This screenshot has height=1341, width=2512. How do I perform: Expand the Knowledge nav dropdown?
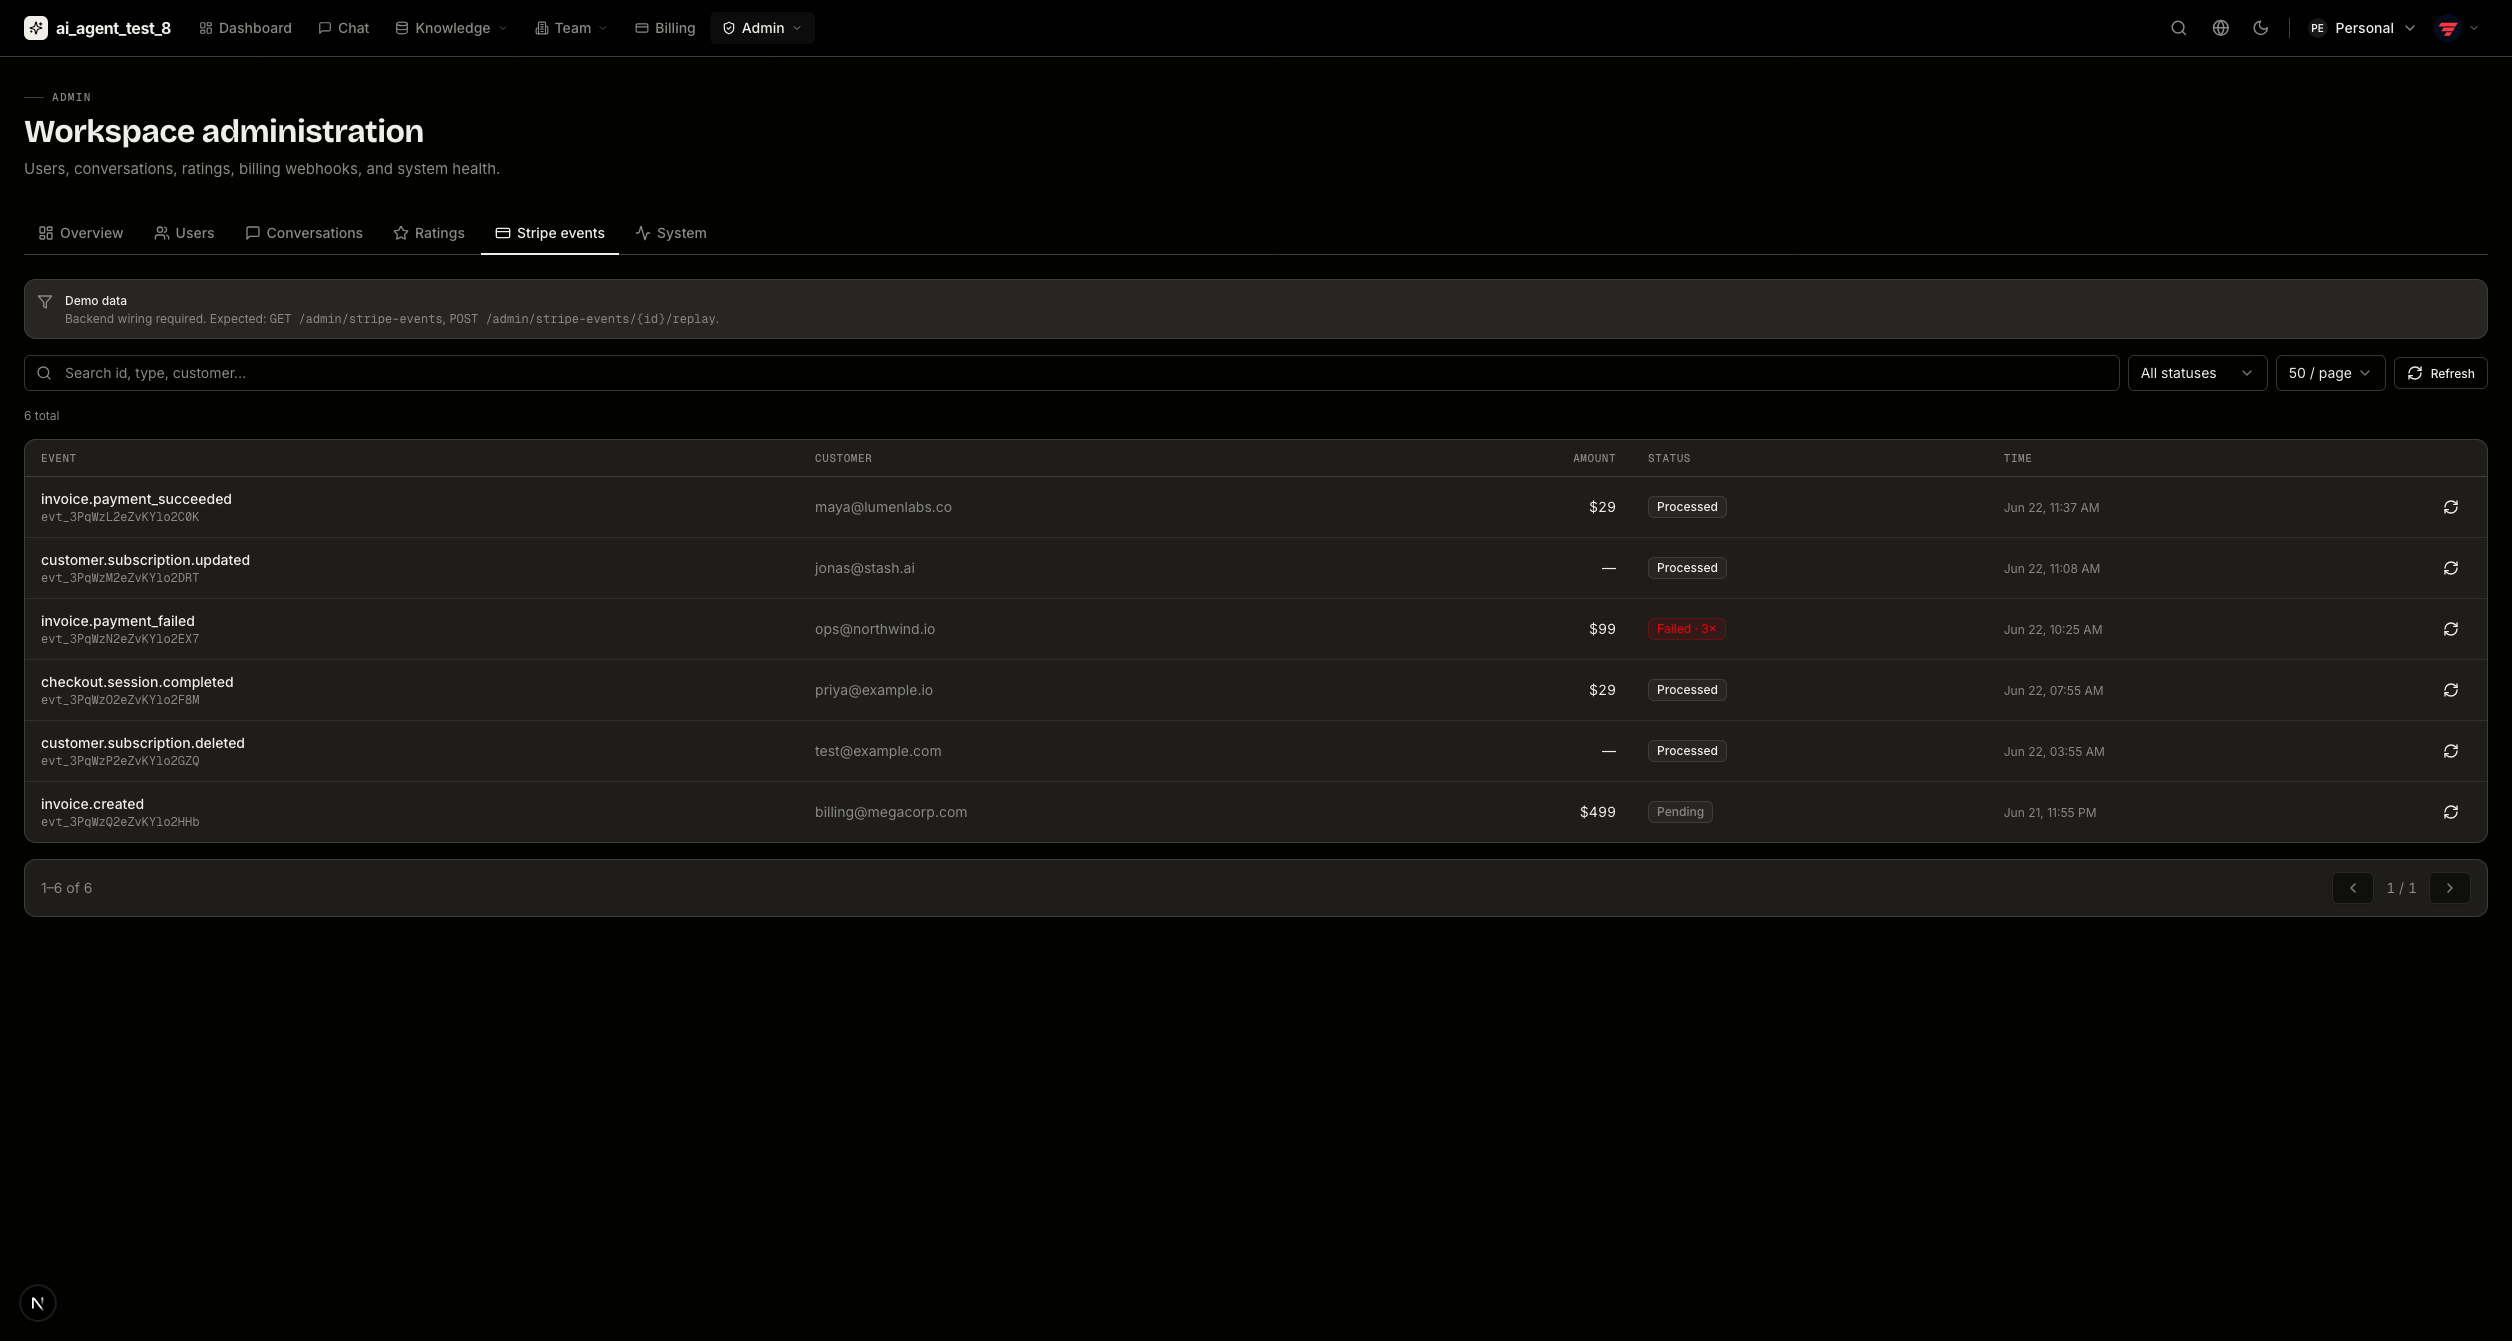(451, 28)
